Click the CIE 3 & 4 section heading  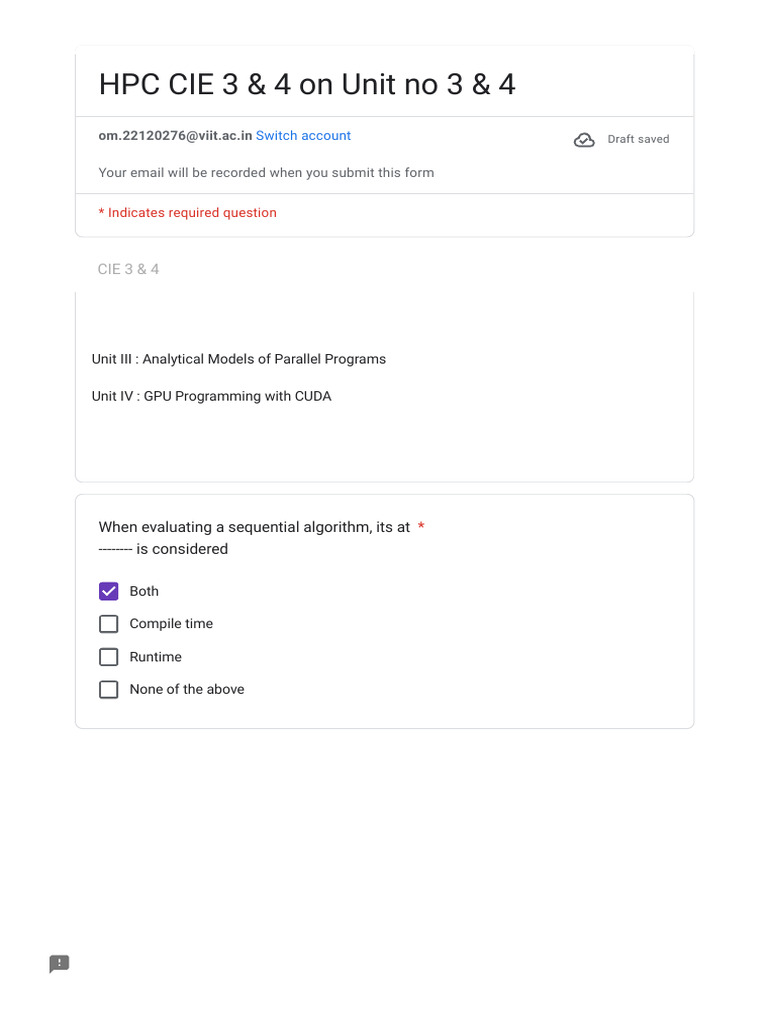(128, 269)
